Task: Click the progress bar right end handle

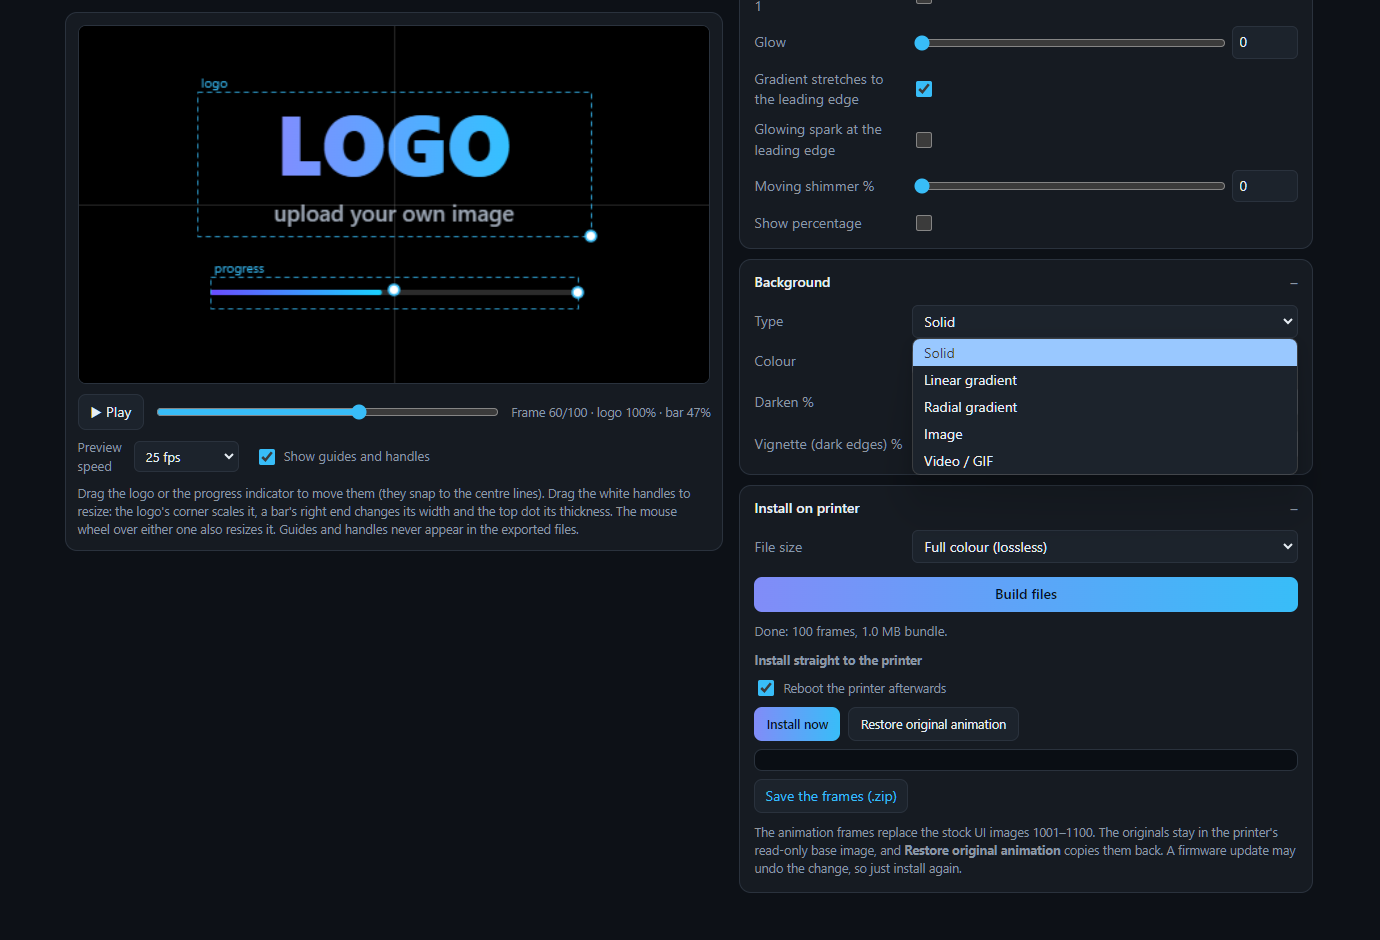Action: (577, 292)
